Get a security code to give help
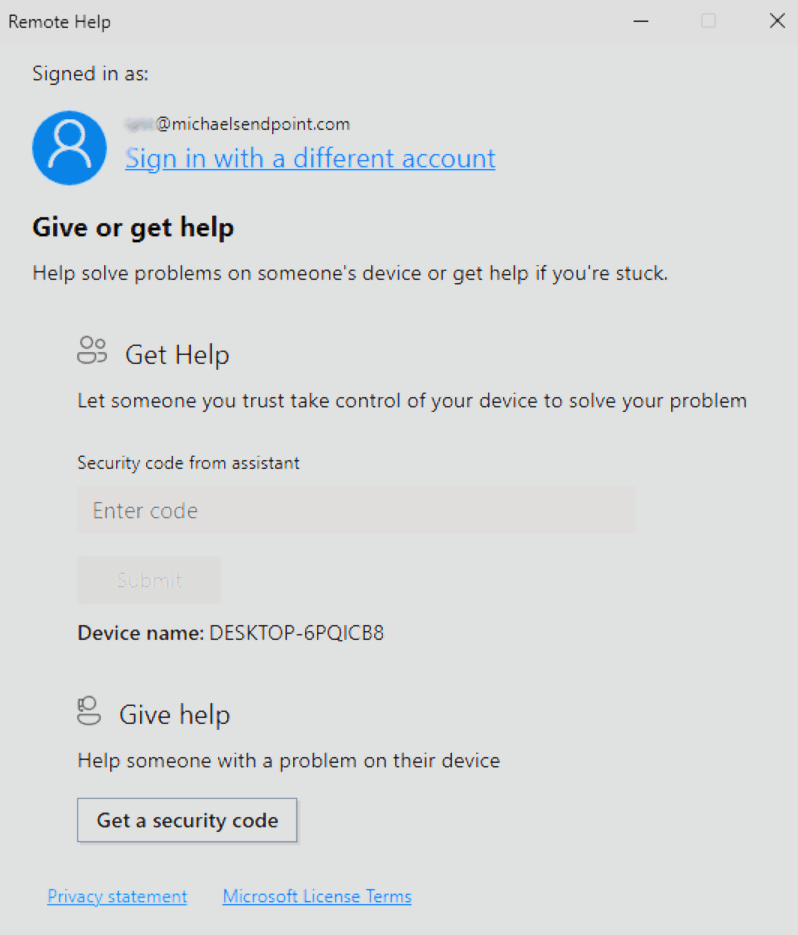The image size is (798, 935). [187, 820]
